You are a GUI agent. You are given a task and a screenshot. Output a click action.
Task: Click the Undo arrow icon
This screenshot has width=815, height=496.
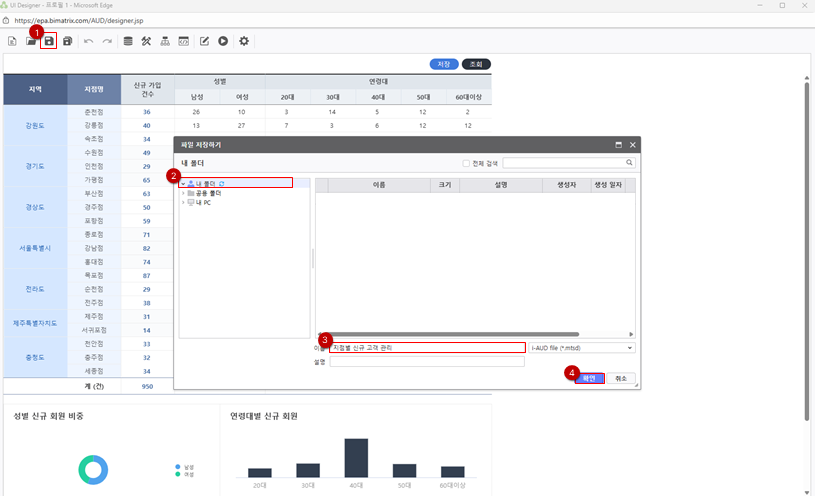click(x=89, y=41)
